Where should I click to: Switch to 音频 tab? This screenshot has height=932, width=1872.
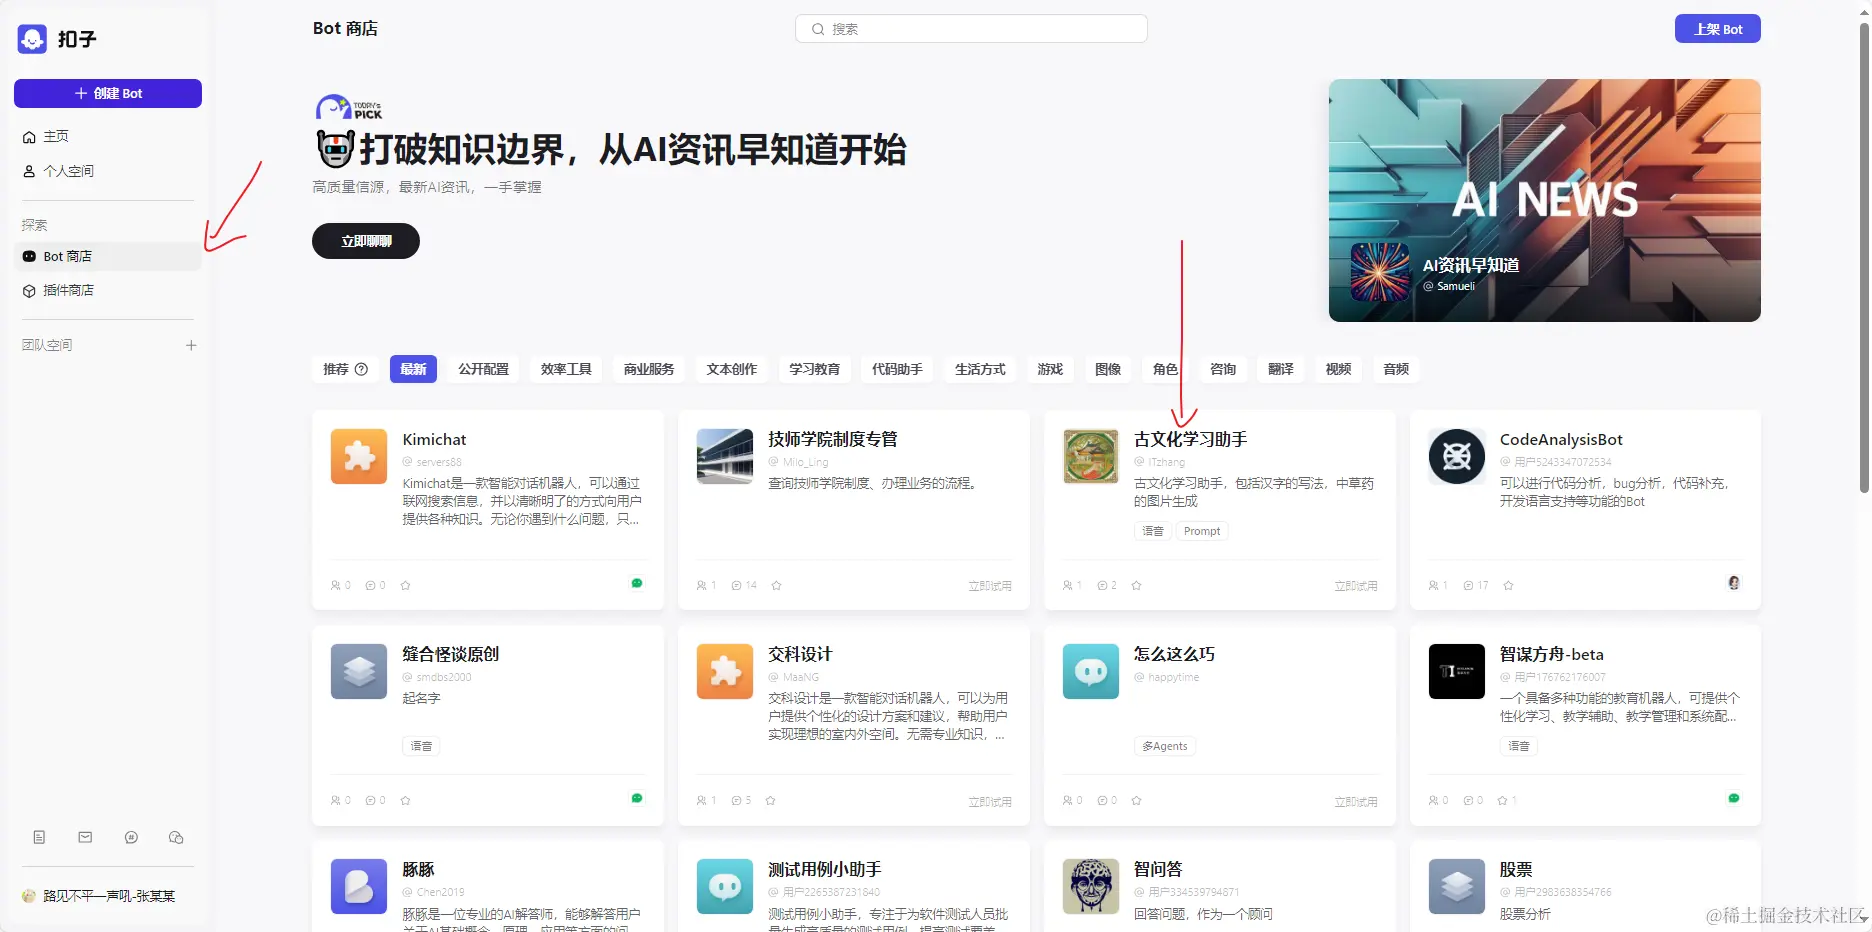[x=1396, y=369]
